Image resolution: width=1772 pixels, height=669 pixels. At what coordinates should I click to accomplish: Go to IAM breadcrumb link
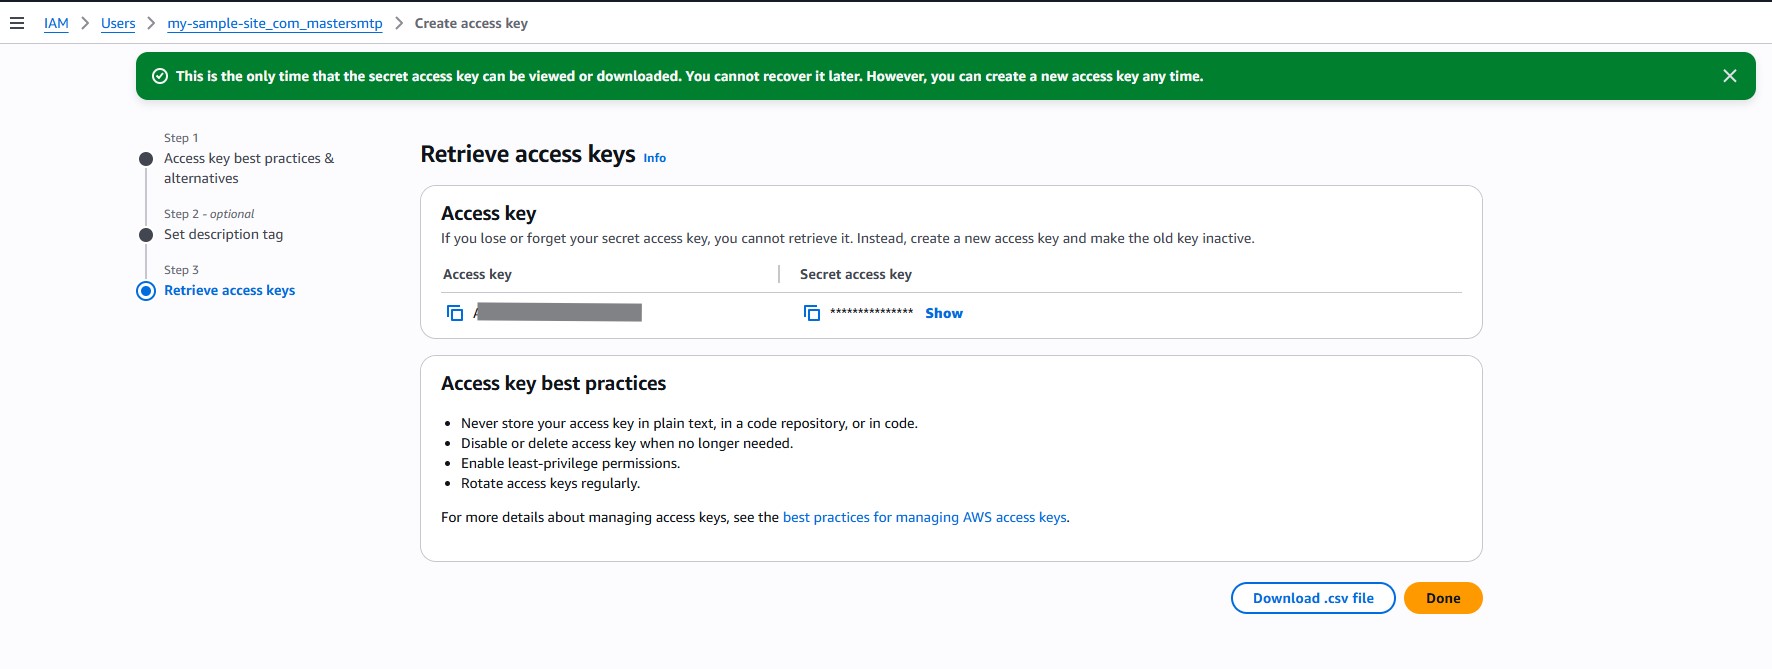[x=56, y=23]
